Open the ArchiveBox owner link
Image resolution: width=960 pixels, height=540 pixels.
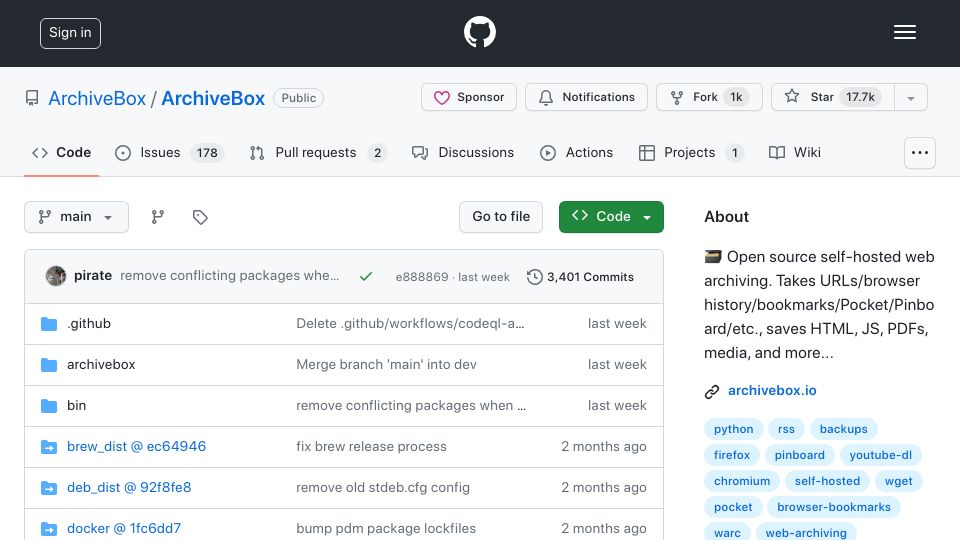pyautogui.click(x=97, y=98)
